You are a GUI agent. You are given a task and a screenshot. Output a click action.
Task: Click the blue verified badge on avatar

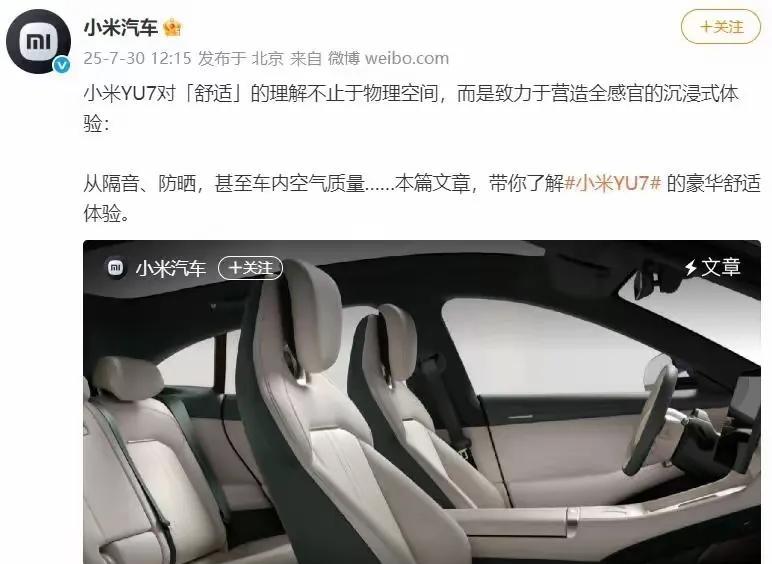coord(62,65)
